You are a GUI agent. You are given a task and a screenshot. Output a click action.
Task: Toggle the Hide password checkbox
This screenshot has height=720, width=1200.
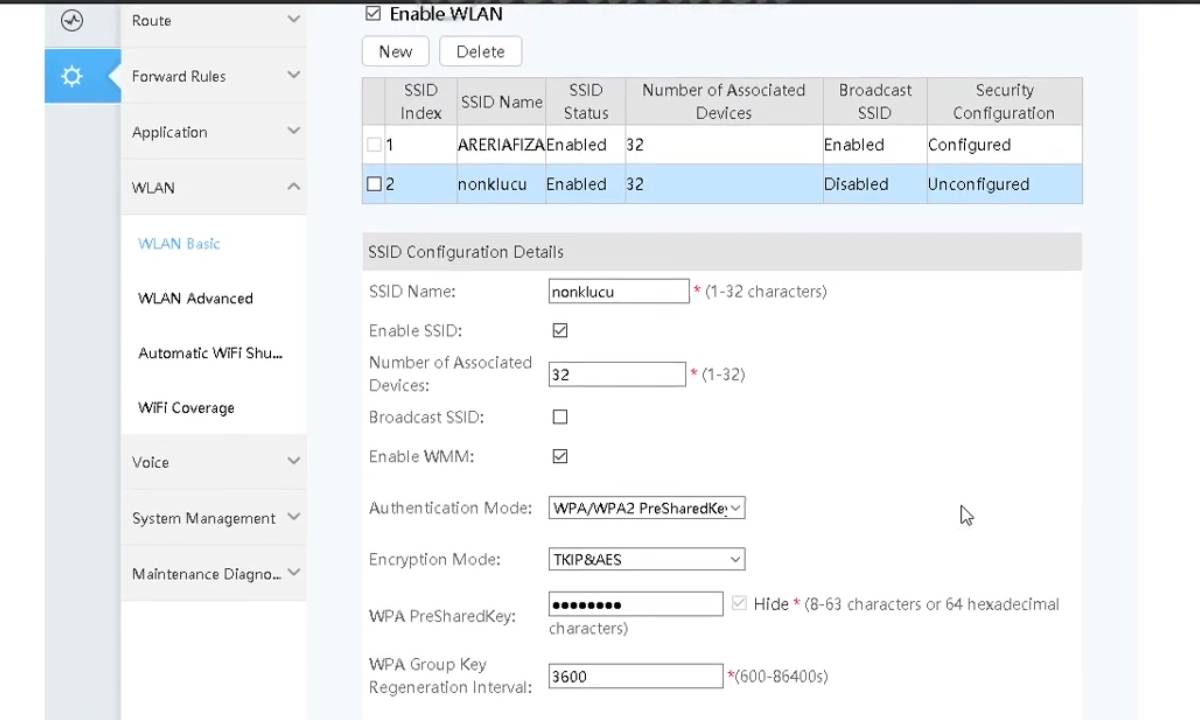[x=739, y=603]
